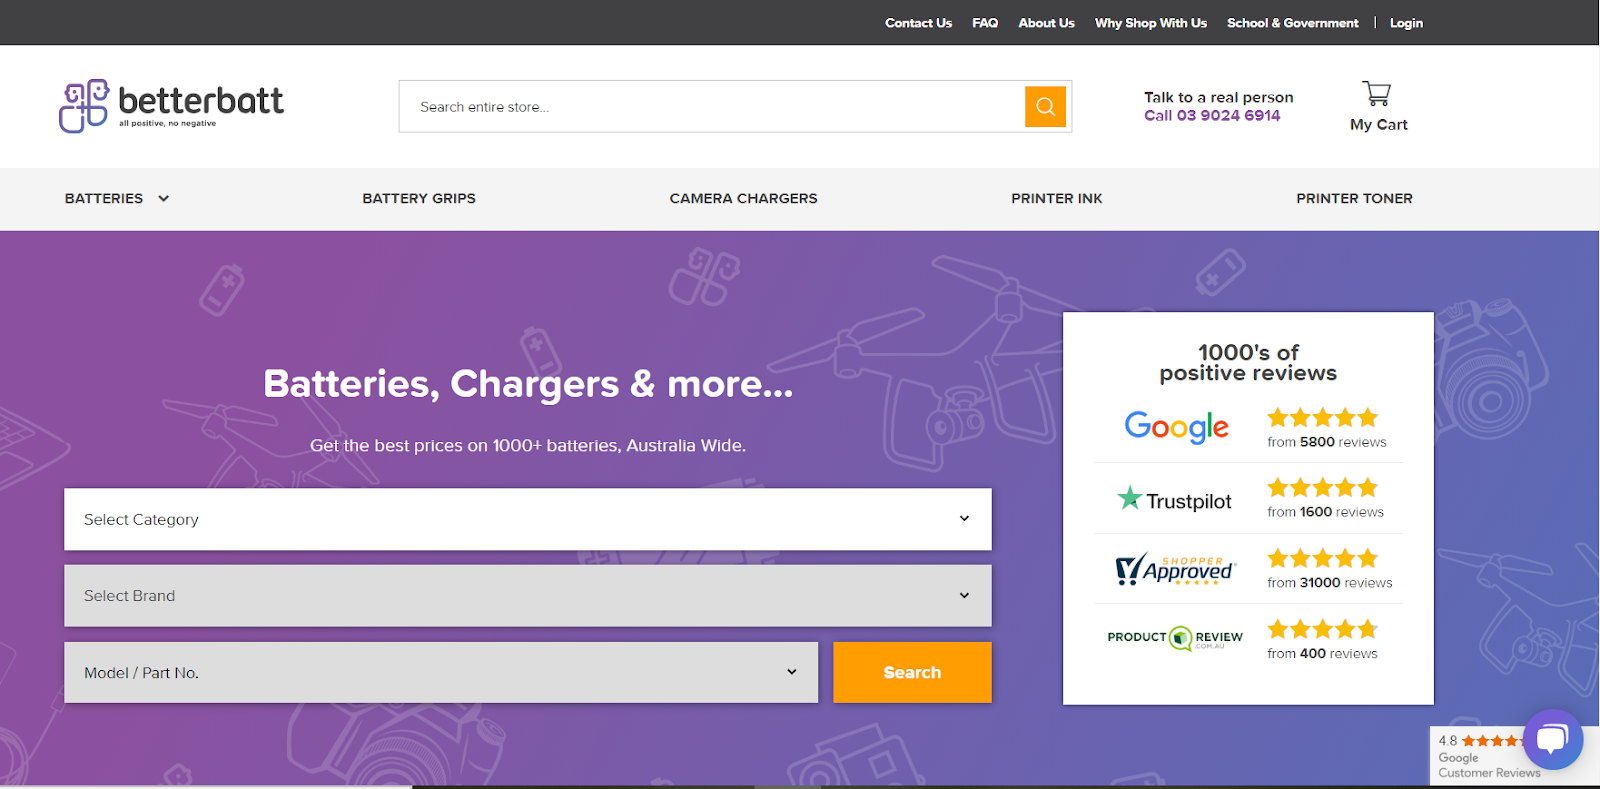Click the Login link
Screen dimensions: 1600x789
click(x=1406, y=23)
